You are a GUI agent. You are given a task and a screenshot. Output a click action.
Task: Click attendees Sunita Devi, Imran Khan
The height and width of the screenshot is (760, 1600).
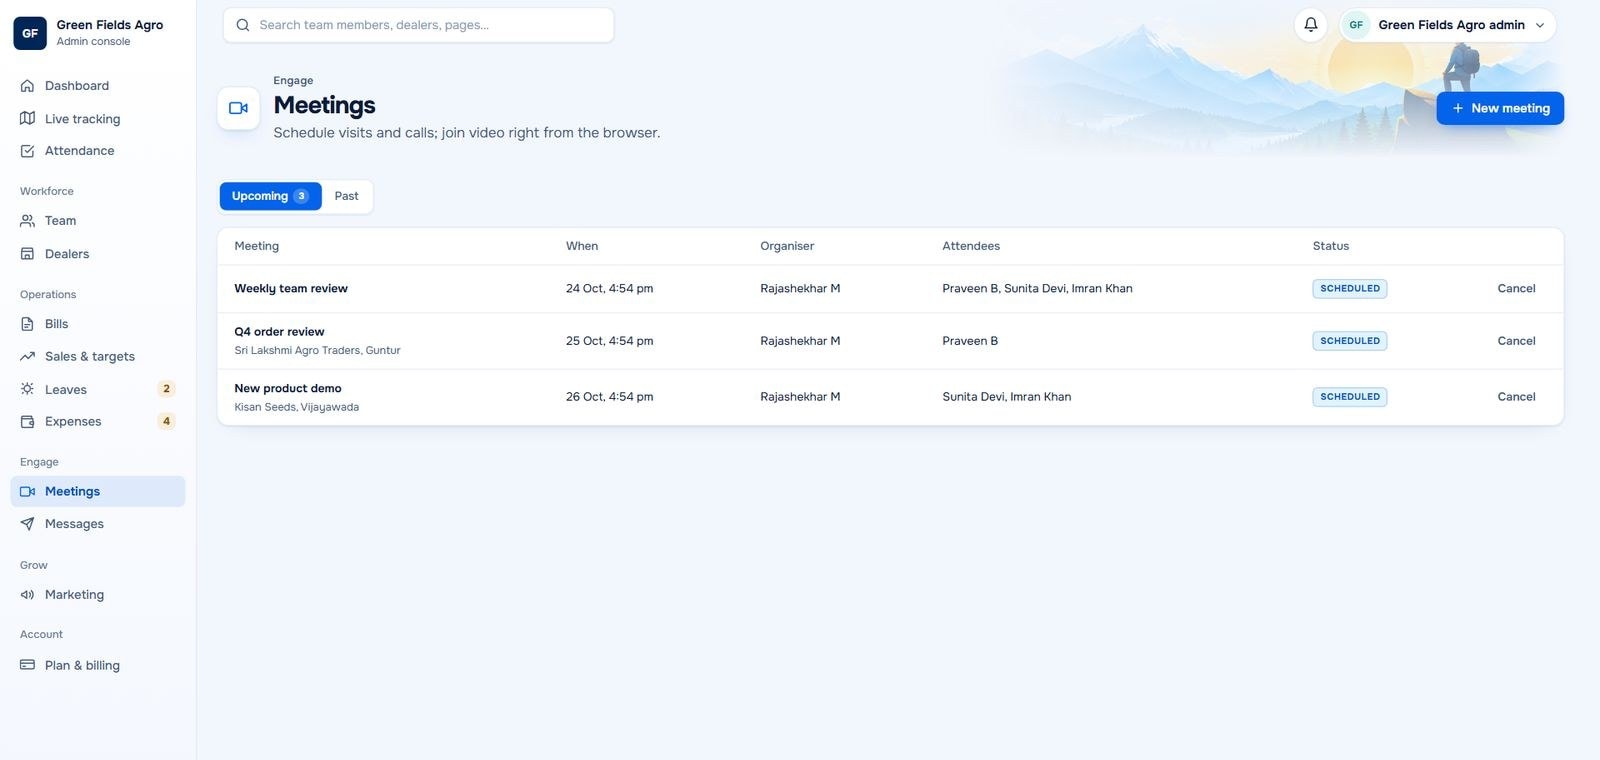pyautogui.click(x=1006, y=397)
